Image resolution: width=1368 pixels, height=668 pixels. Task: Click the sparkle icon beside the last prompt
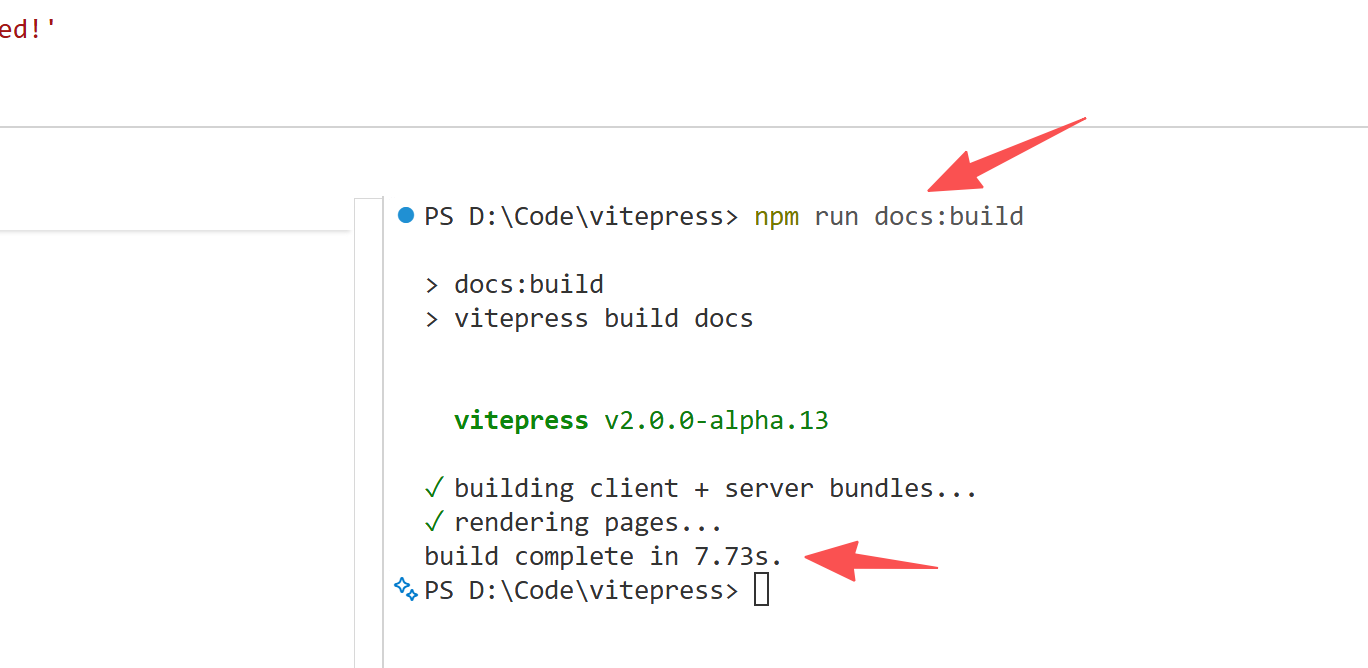coord(406,589)
